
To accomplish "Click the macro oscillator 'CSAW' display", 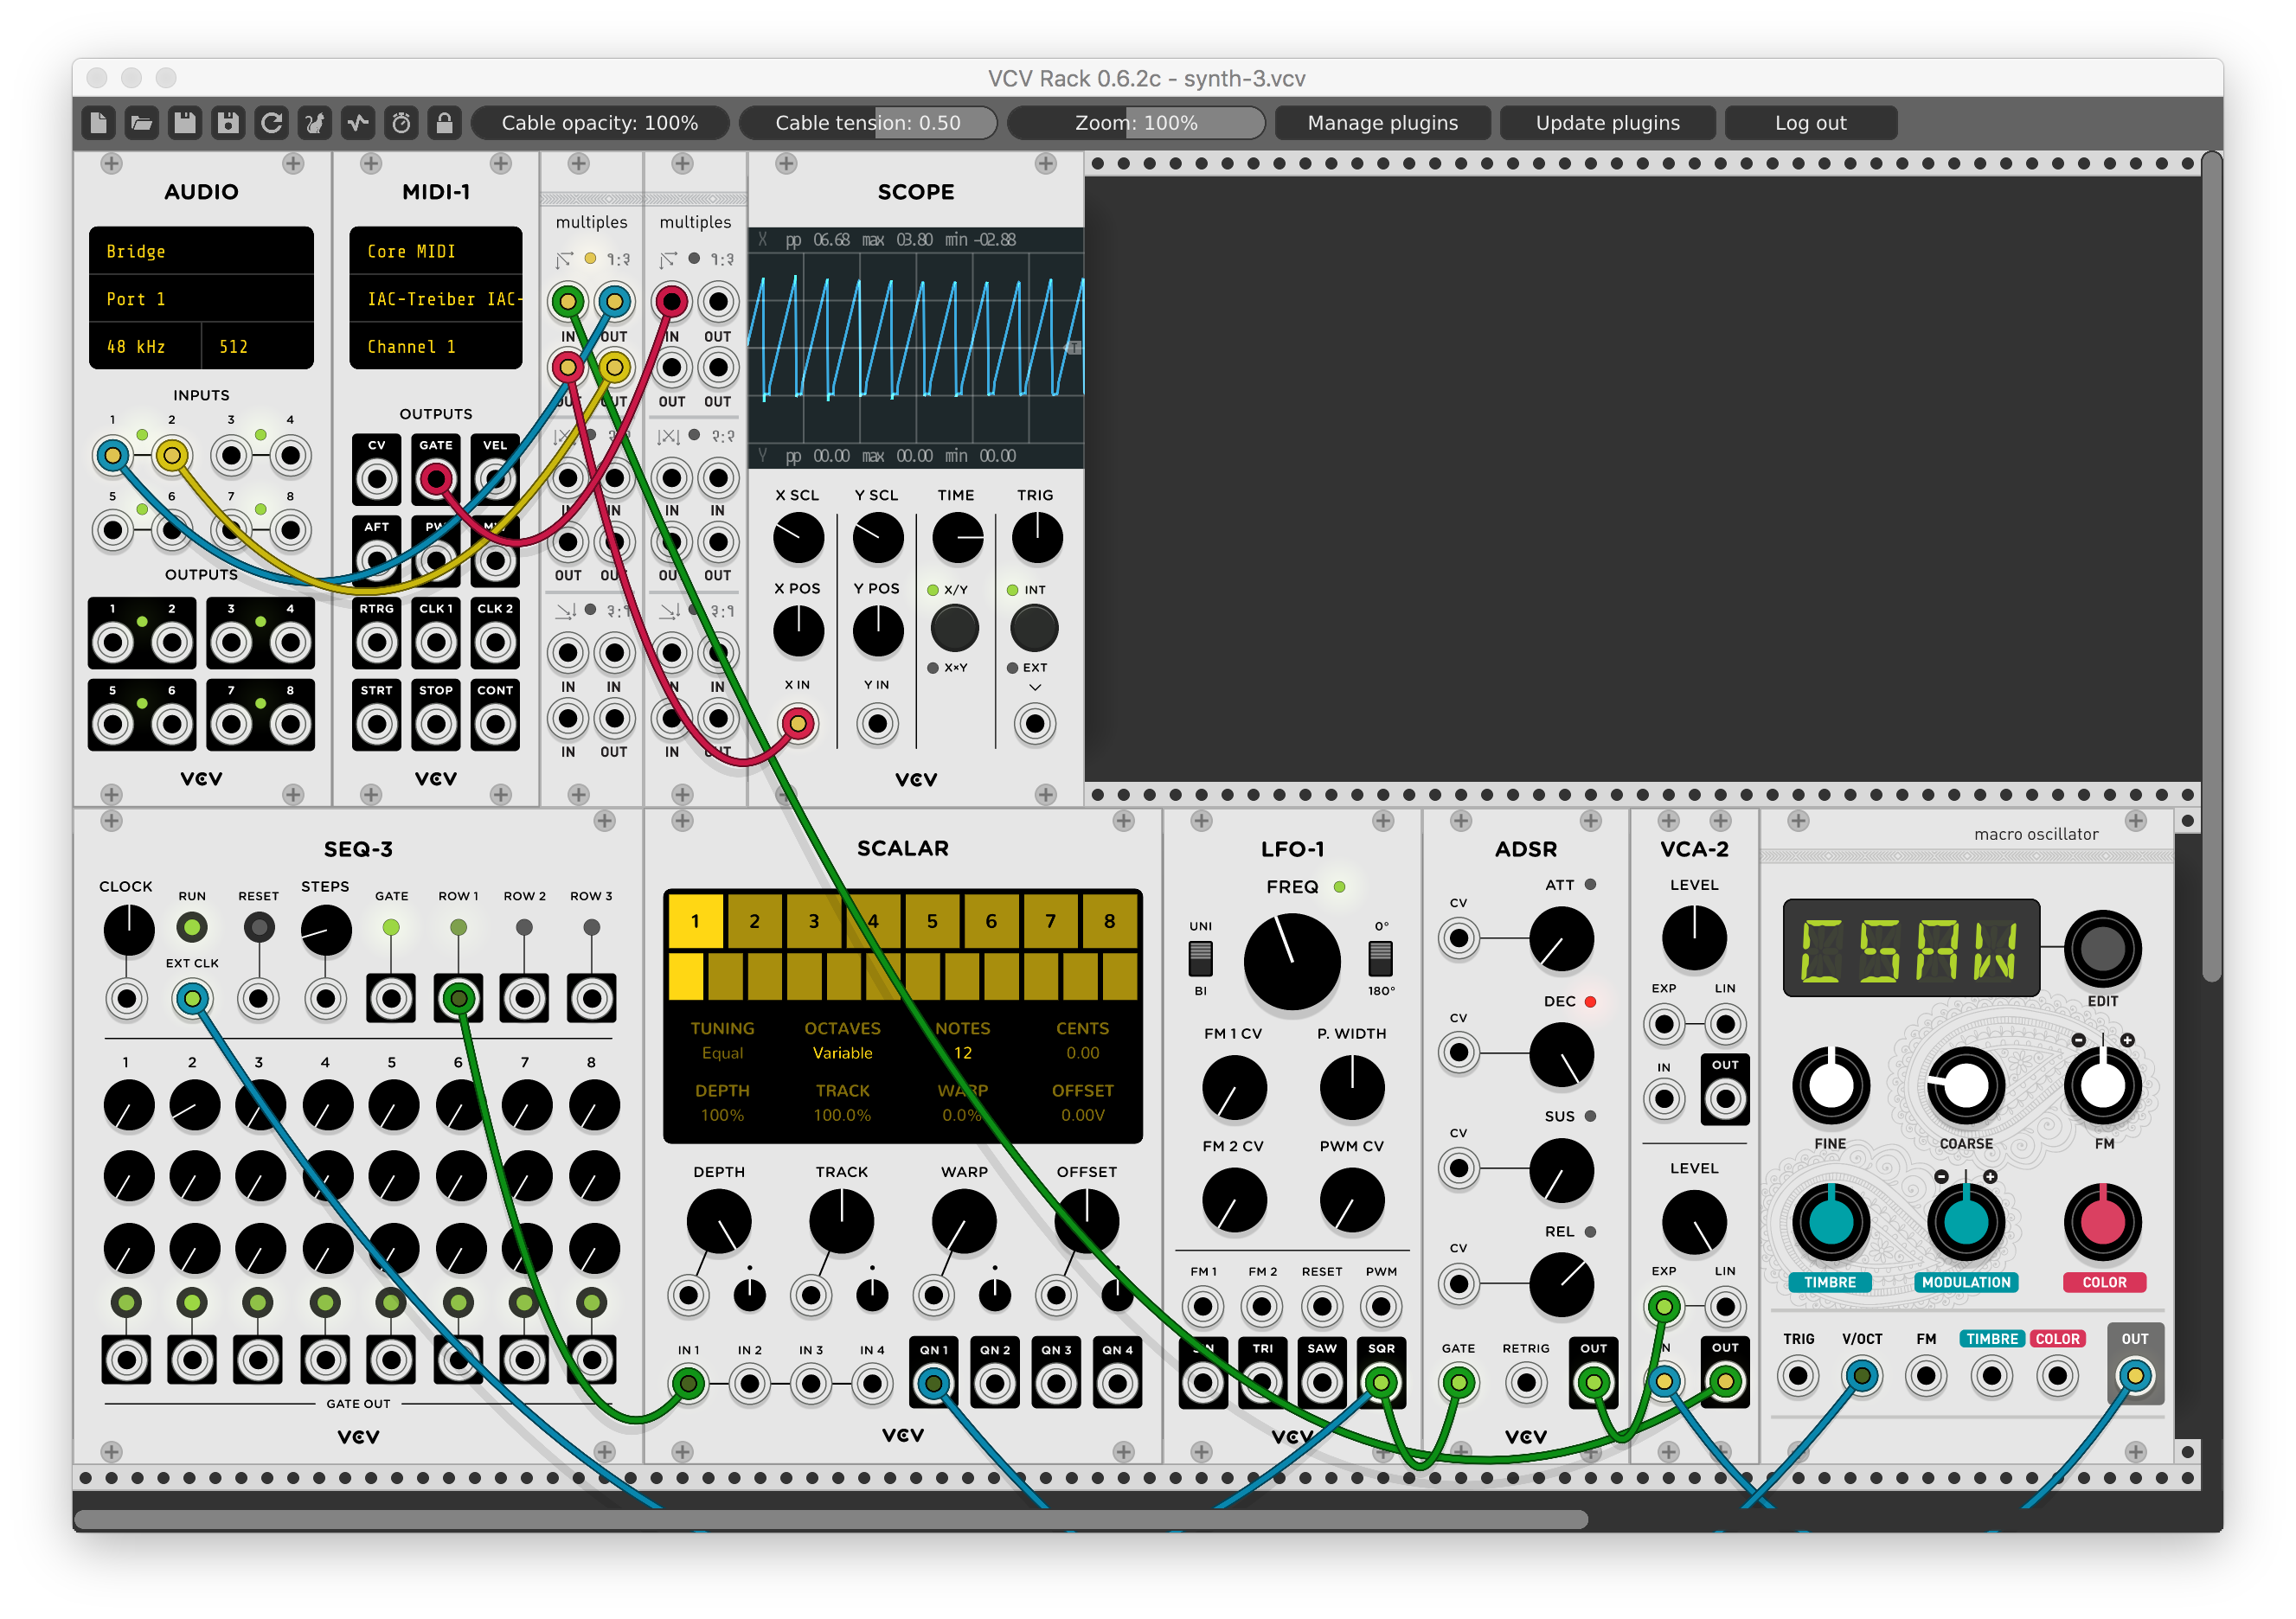I will tap(1910, 948).
